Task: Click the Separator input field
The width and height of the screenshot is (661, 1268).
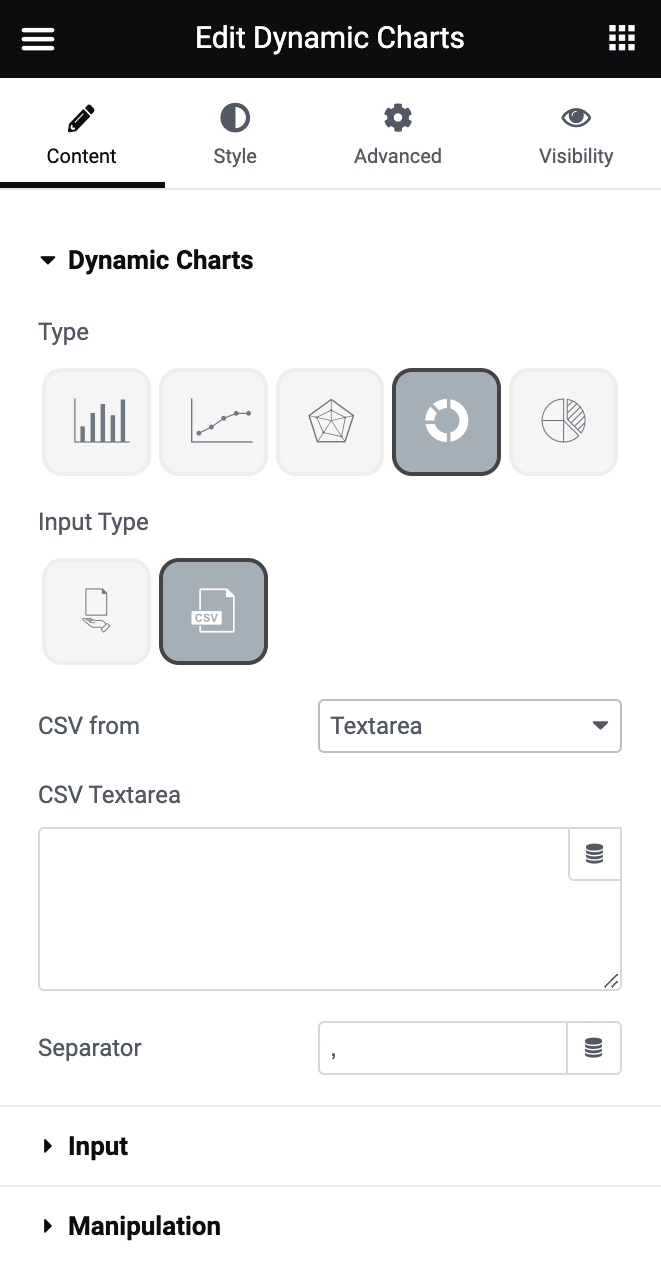Action: (443, 1048)
